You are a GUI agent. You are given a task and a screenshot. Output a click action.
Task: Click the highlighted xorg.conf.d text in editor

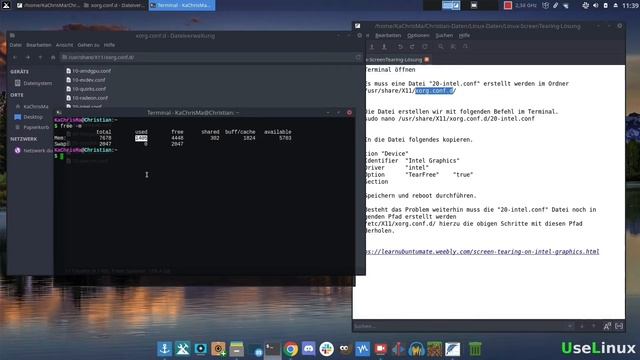[x=434, y=91]
